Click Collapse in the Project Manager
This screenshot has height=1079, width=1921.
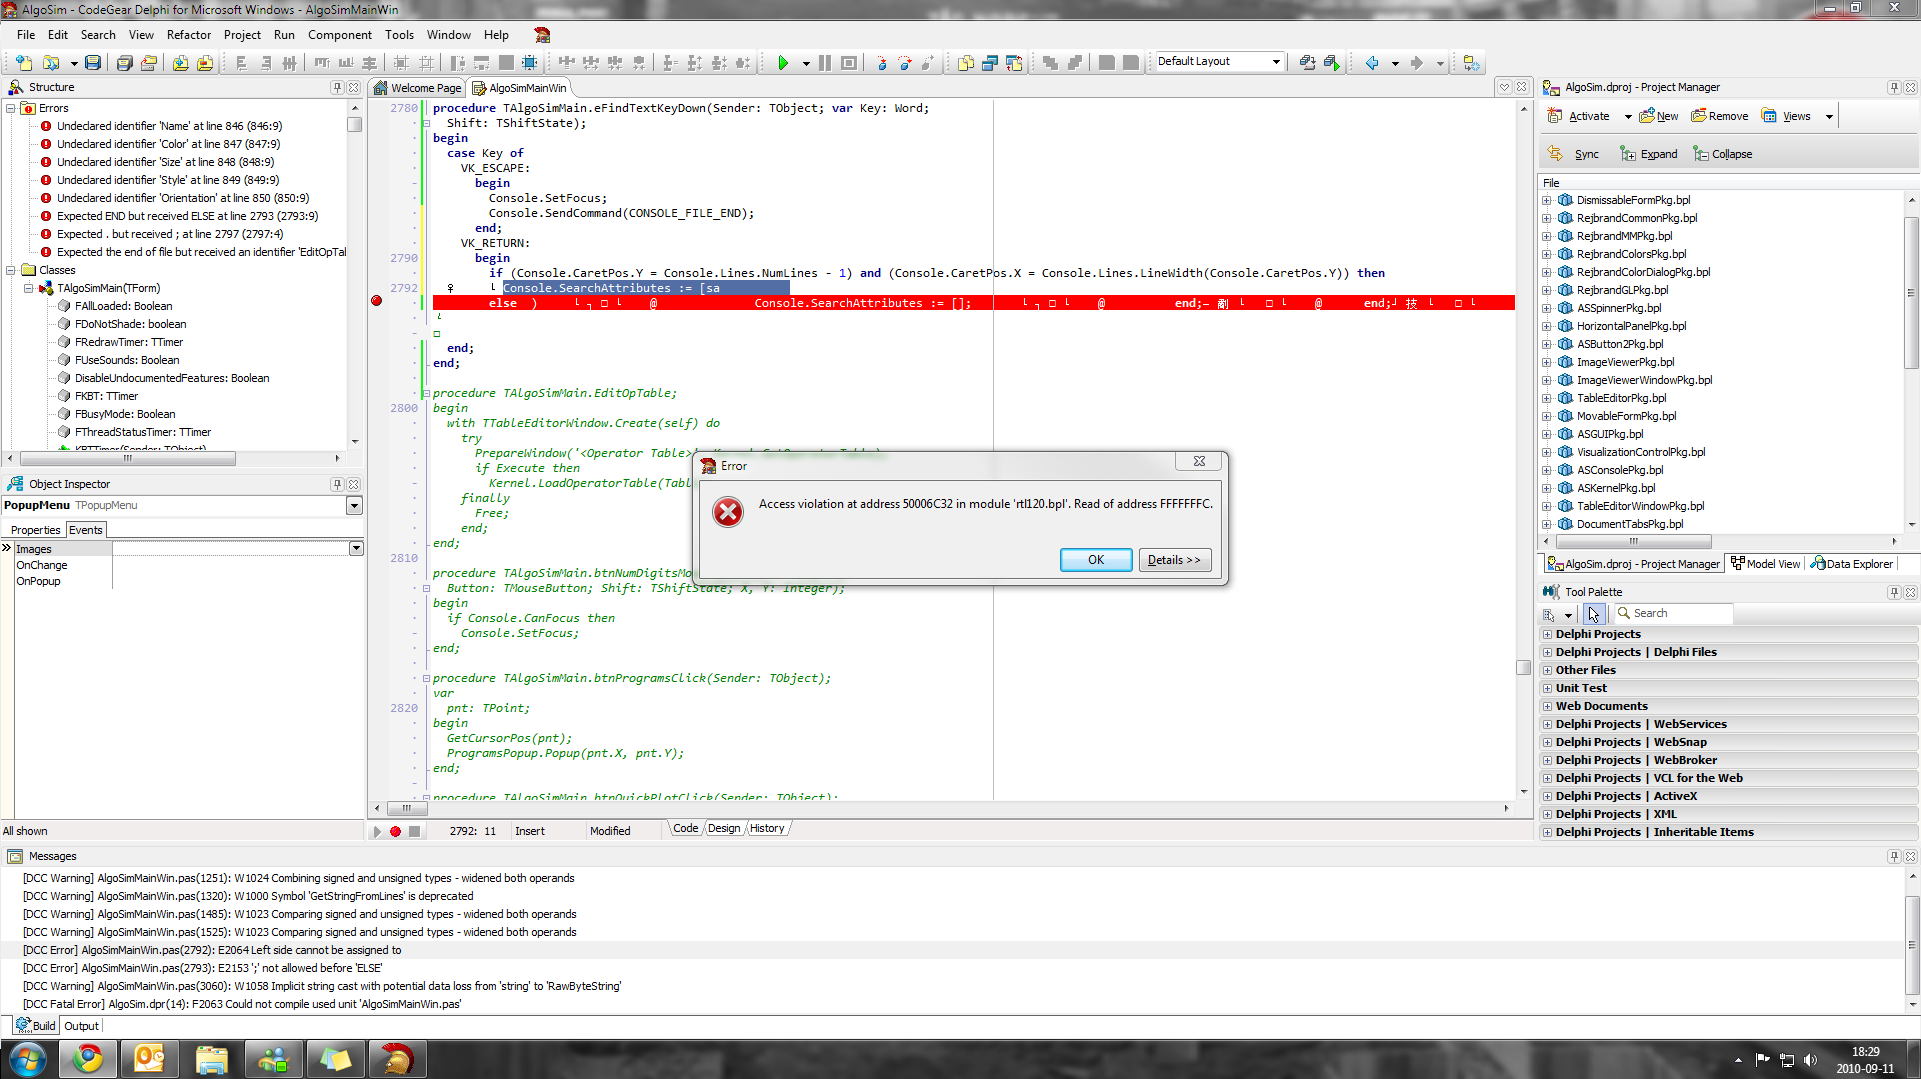1722,154
